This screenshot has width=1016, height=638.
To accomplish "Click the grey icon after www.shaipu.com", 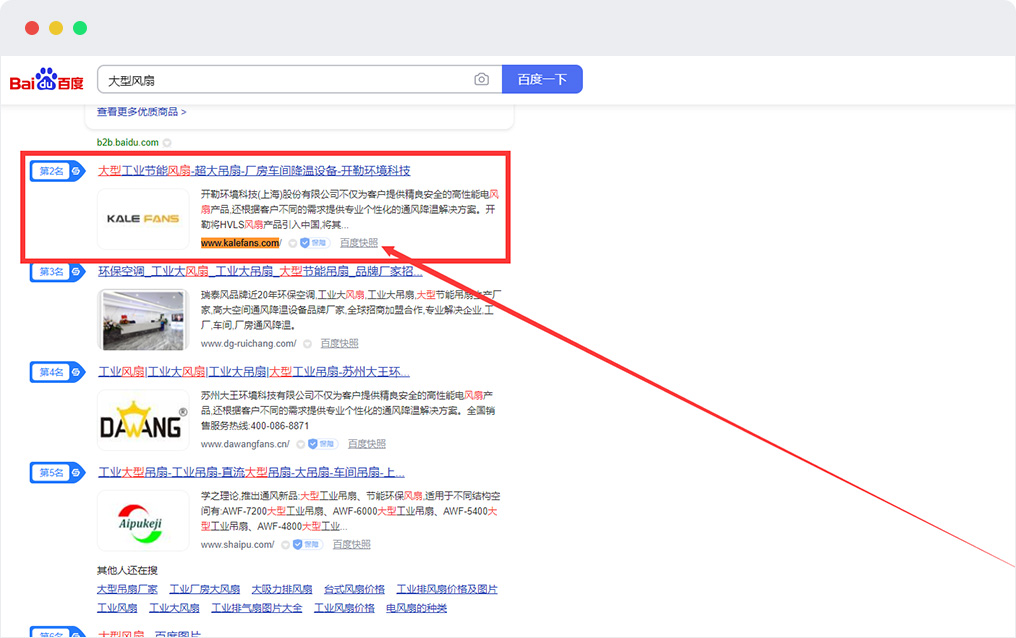I will (285, 544).
